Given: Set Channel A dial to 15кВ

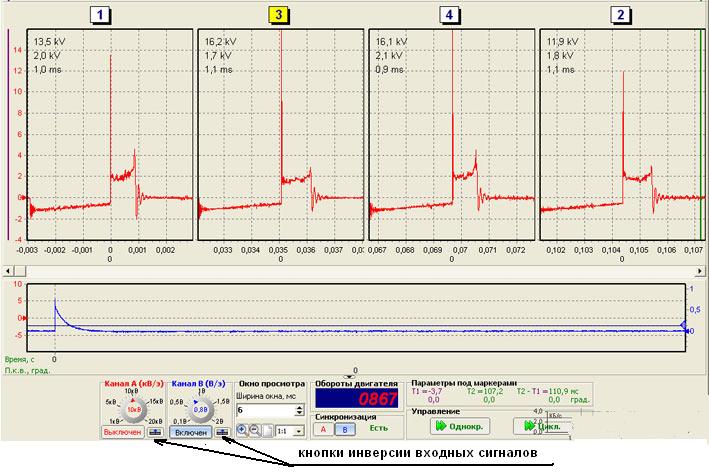Looking at the screenshot, I should point(156,402).
